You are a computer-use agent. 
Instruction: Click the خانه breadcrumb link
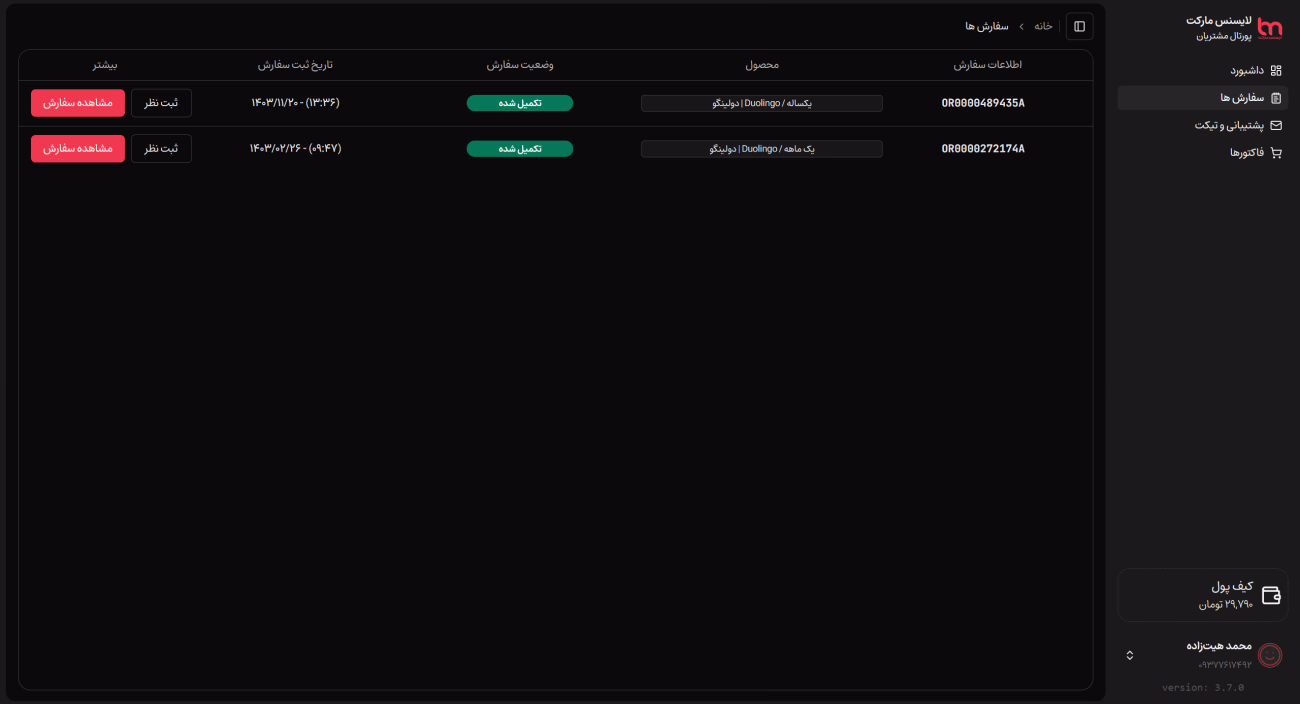[1043, 26]
